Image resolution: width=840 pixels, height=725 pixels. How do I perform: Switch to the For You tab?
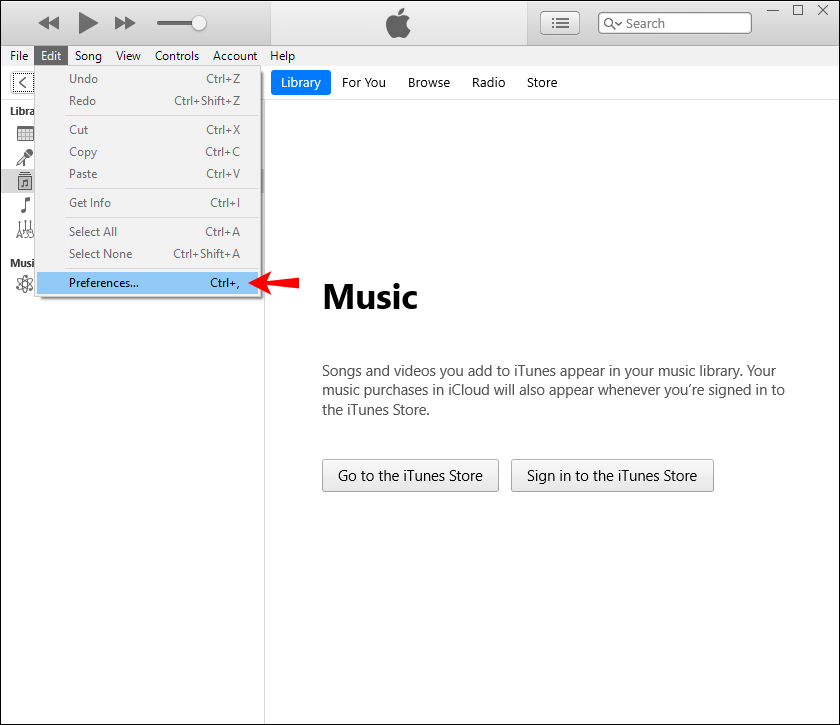(x=364, y=83)
